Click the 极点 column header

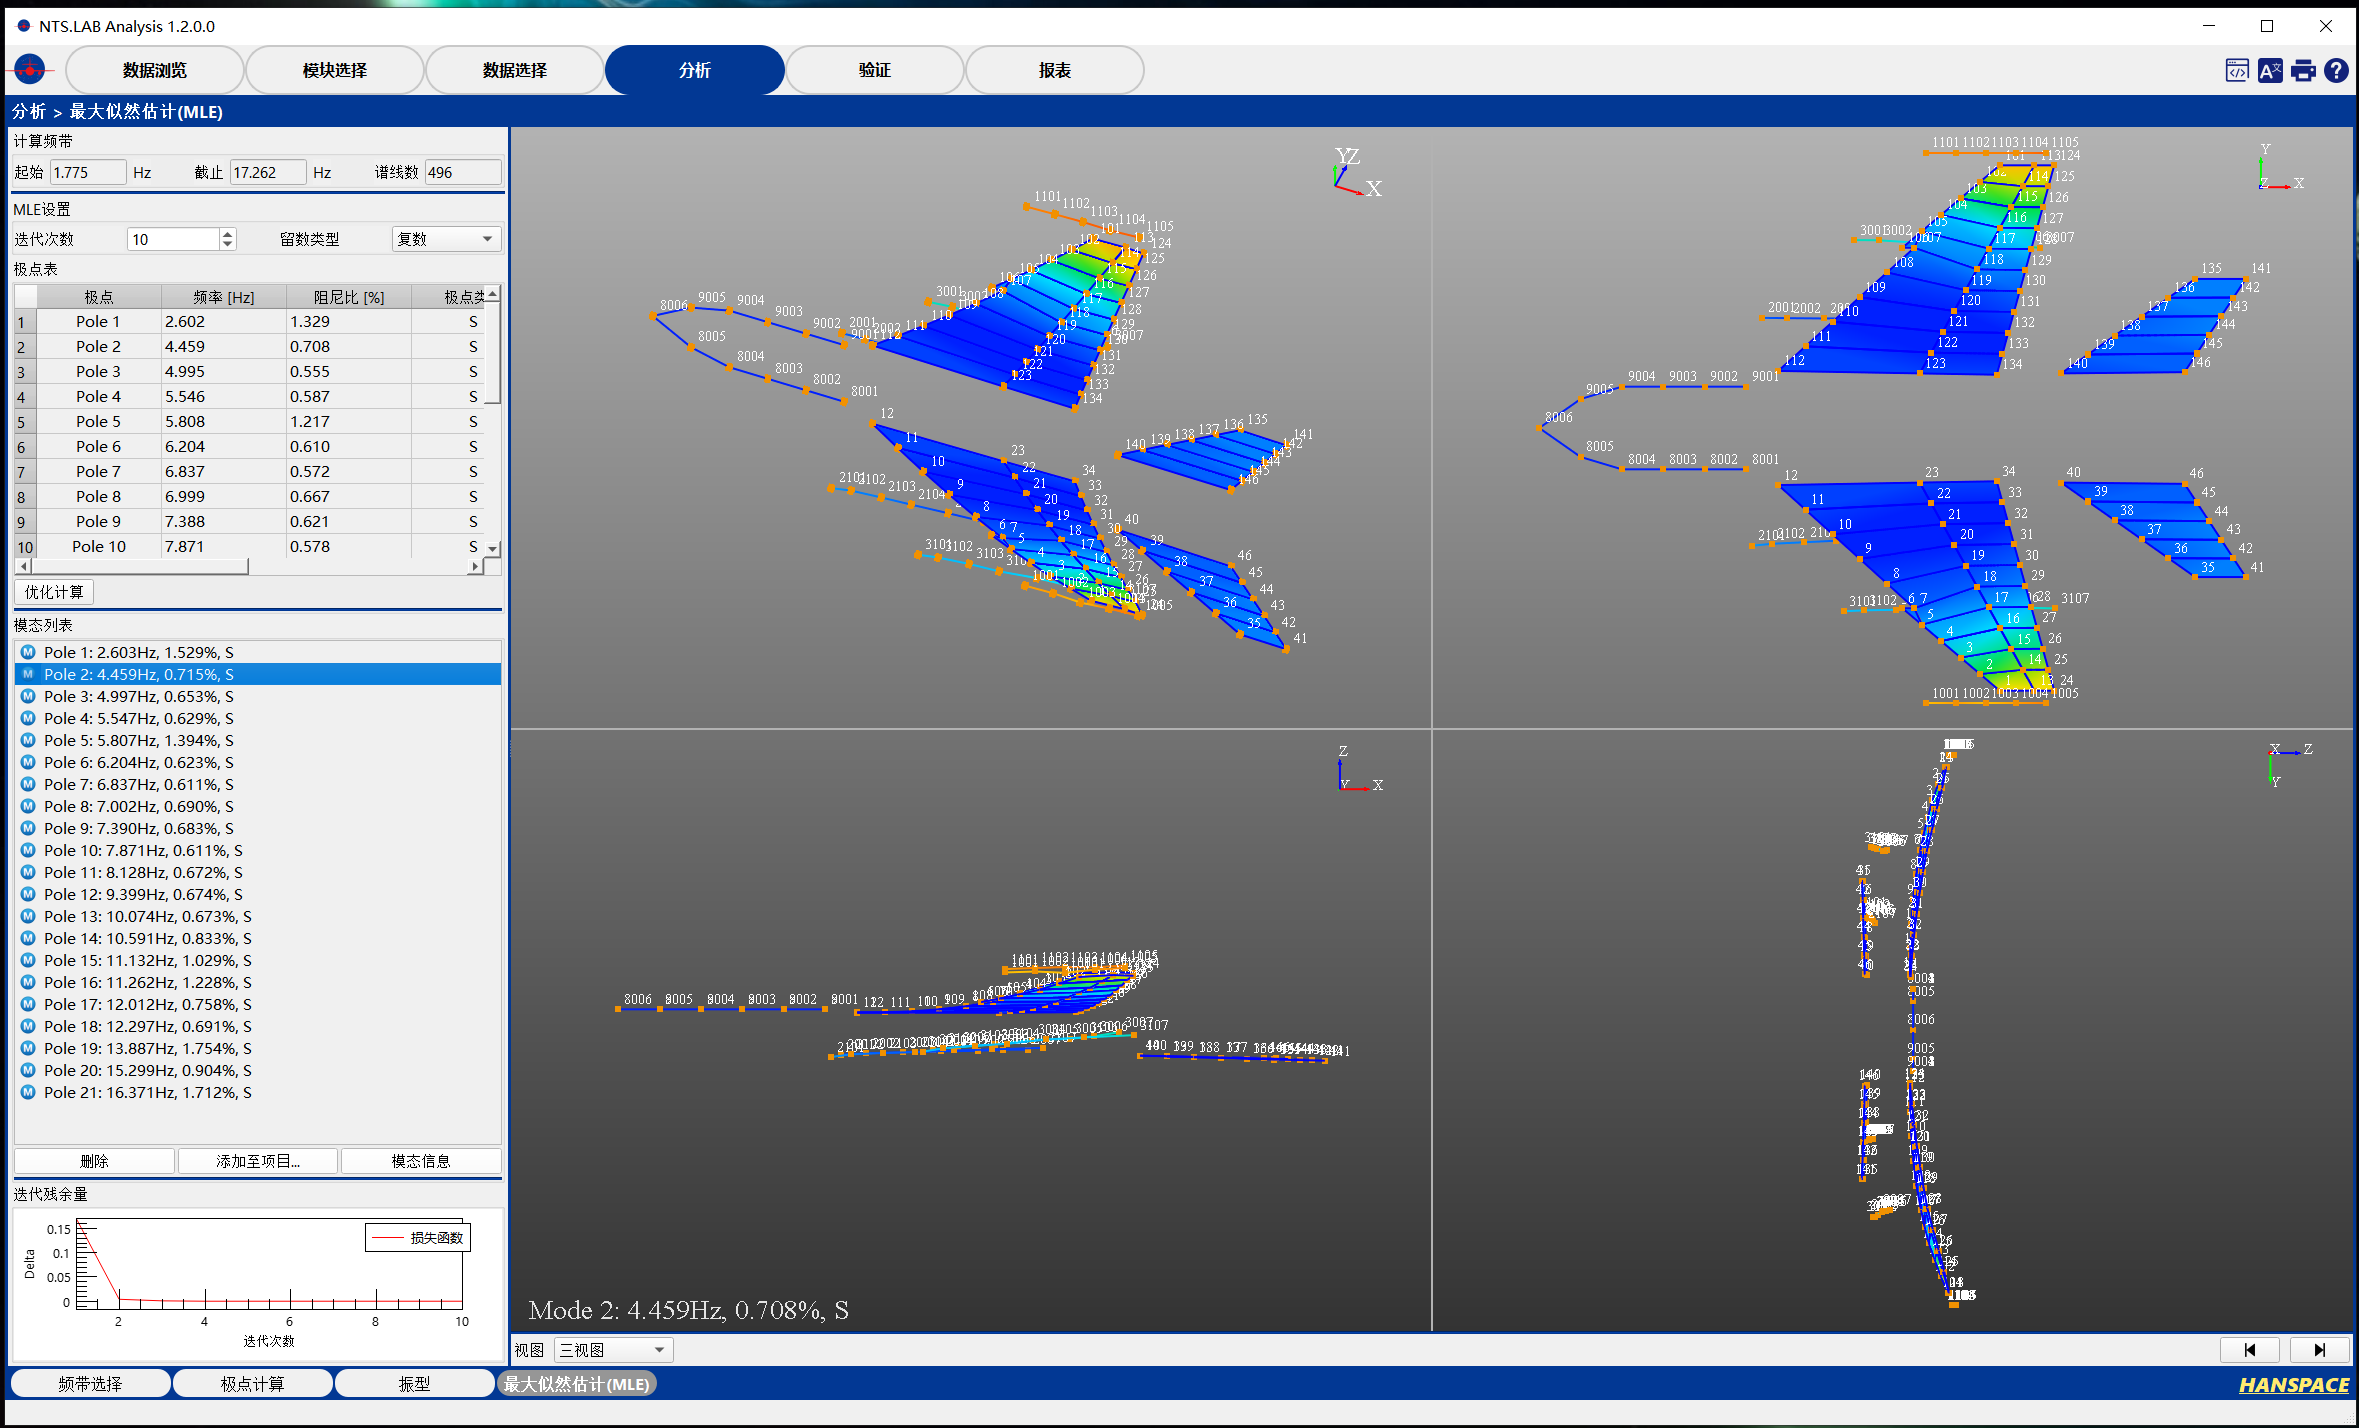click(x=99, y=297)
